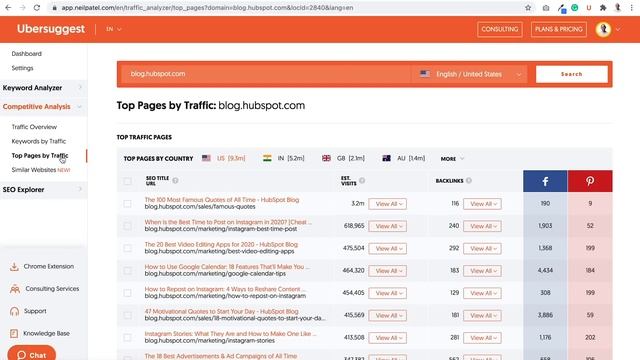Collapse the Competitive Analysis section
Viewport: 640px width, 360px height.
pyautogui.click(x=43, y=107)
